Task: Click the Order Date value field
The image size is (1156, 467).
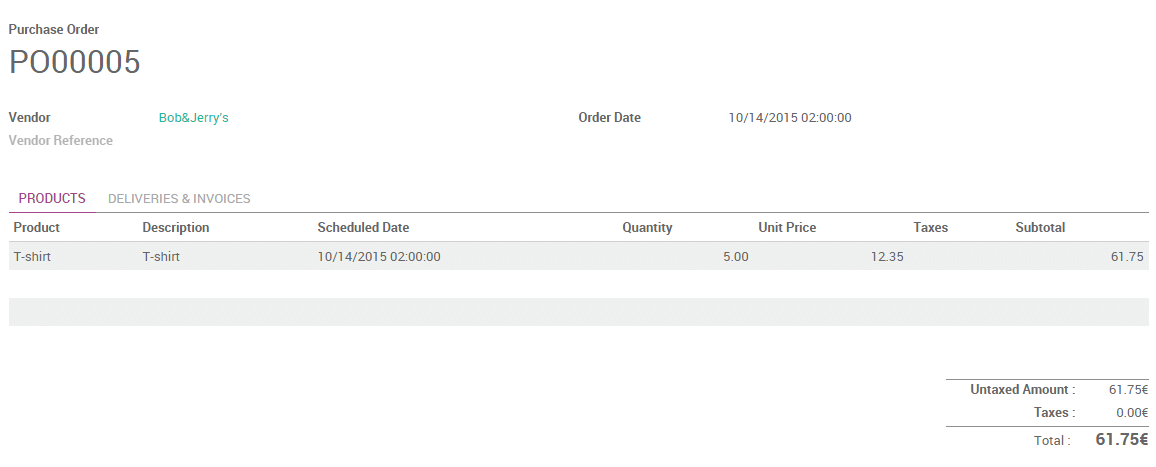Action: (x=790, y=118)
